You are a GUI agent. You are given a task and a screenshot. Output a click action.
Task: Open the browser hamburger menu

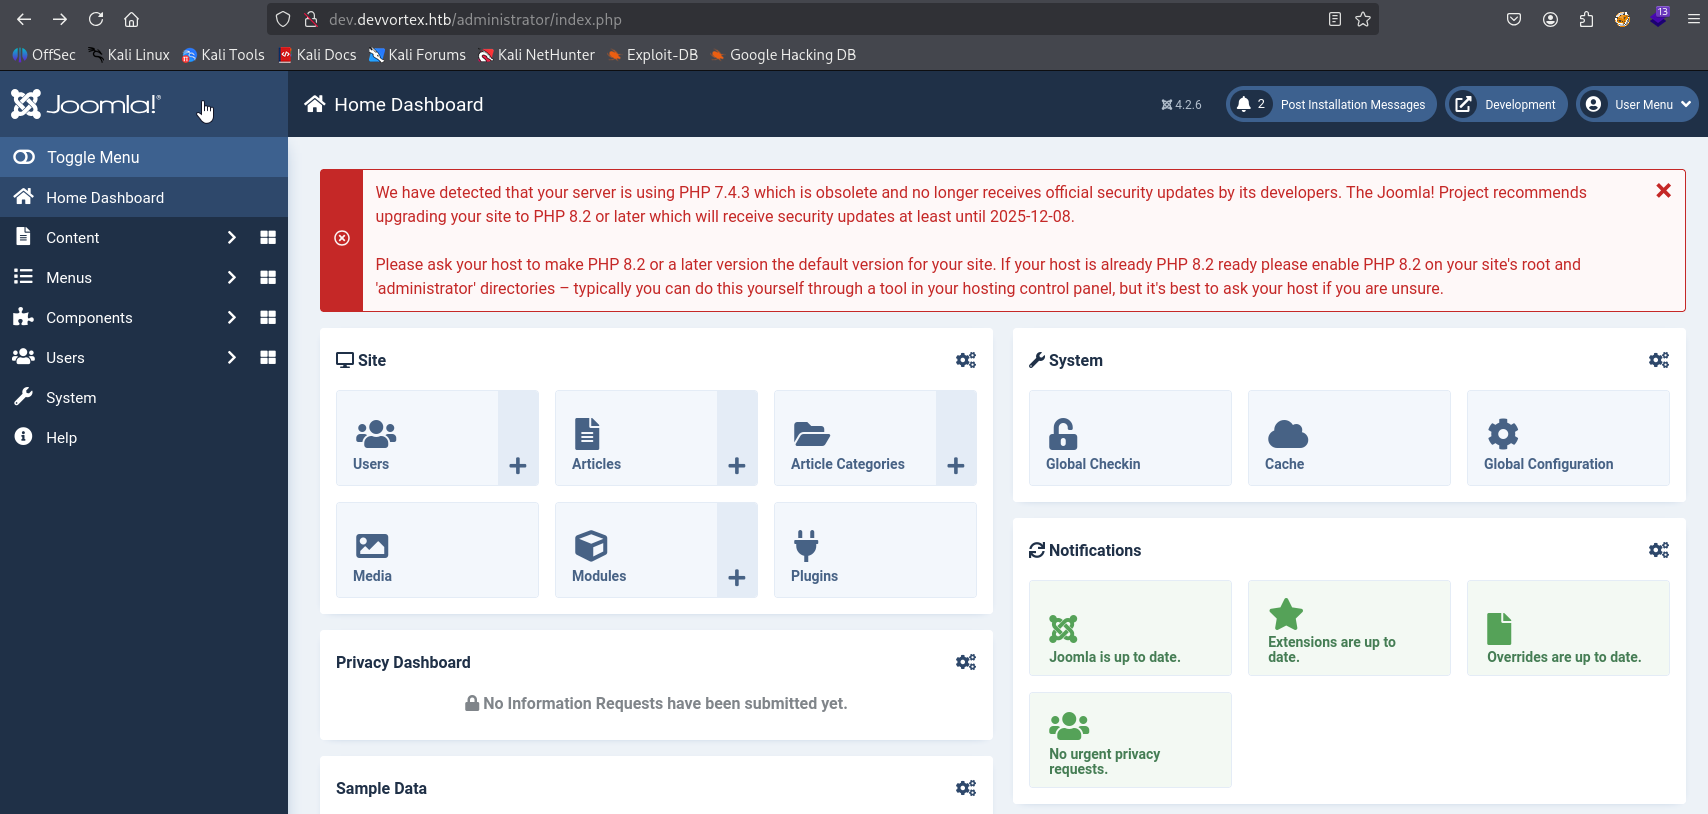[x=1693, y=19]
